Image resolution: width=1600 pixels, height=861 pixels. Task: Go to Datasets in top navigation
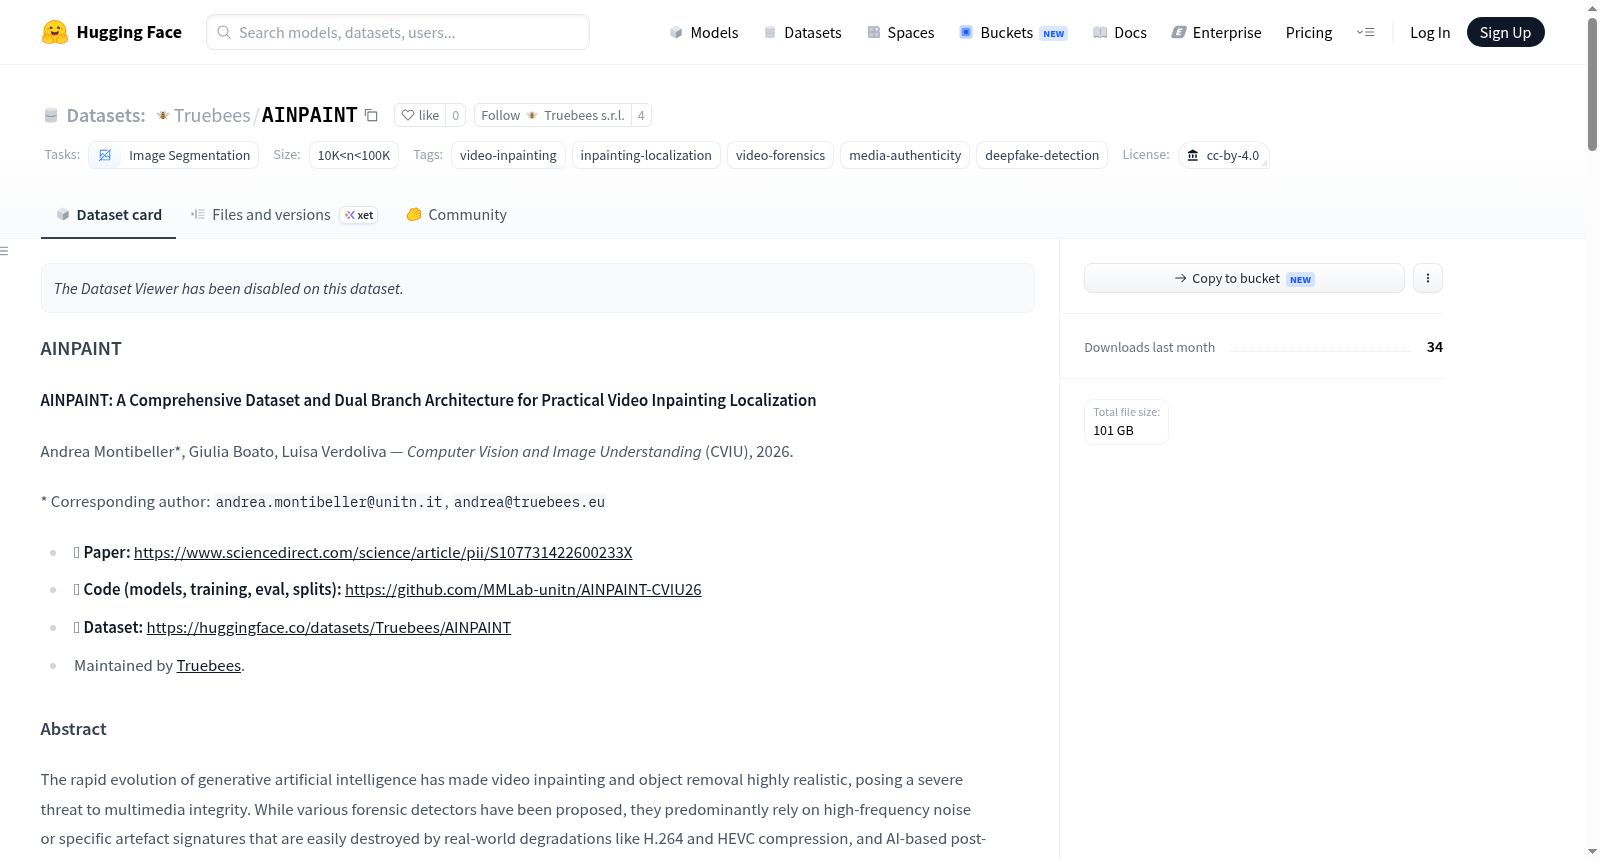pos(802,32)
